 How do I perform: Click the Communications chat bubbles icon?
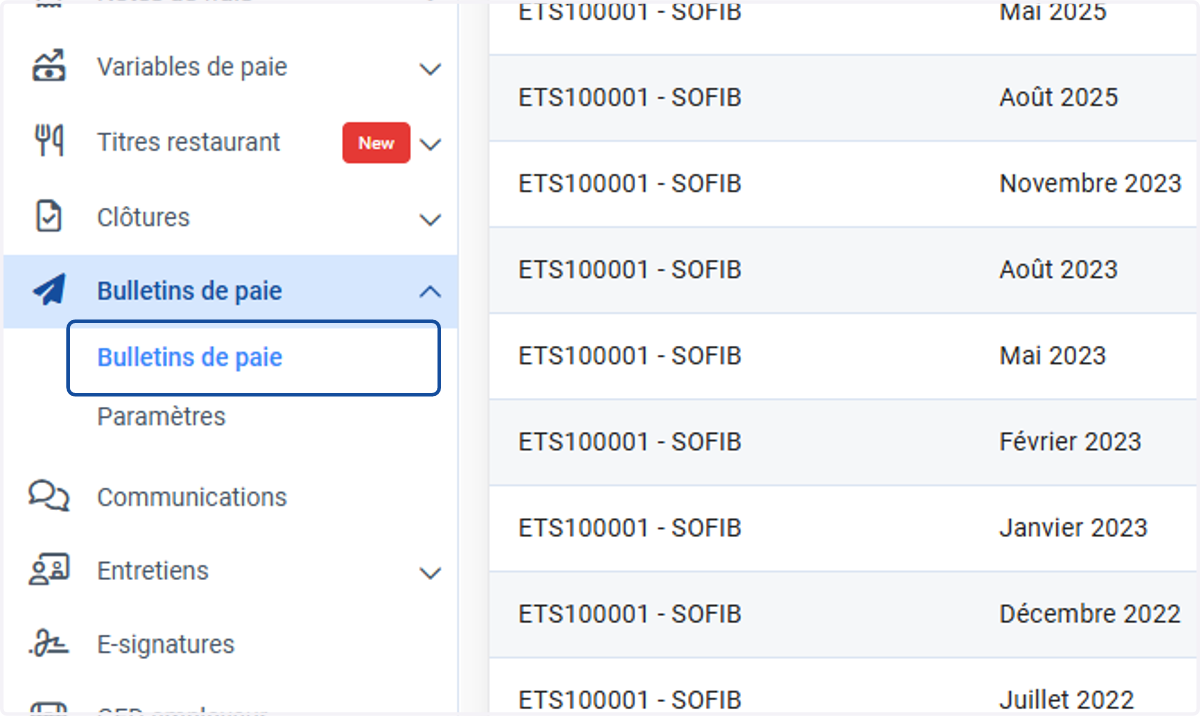click(x=49, y=496)
